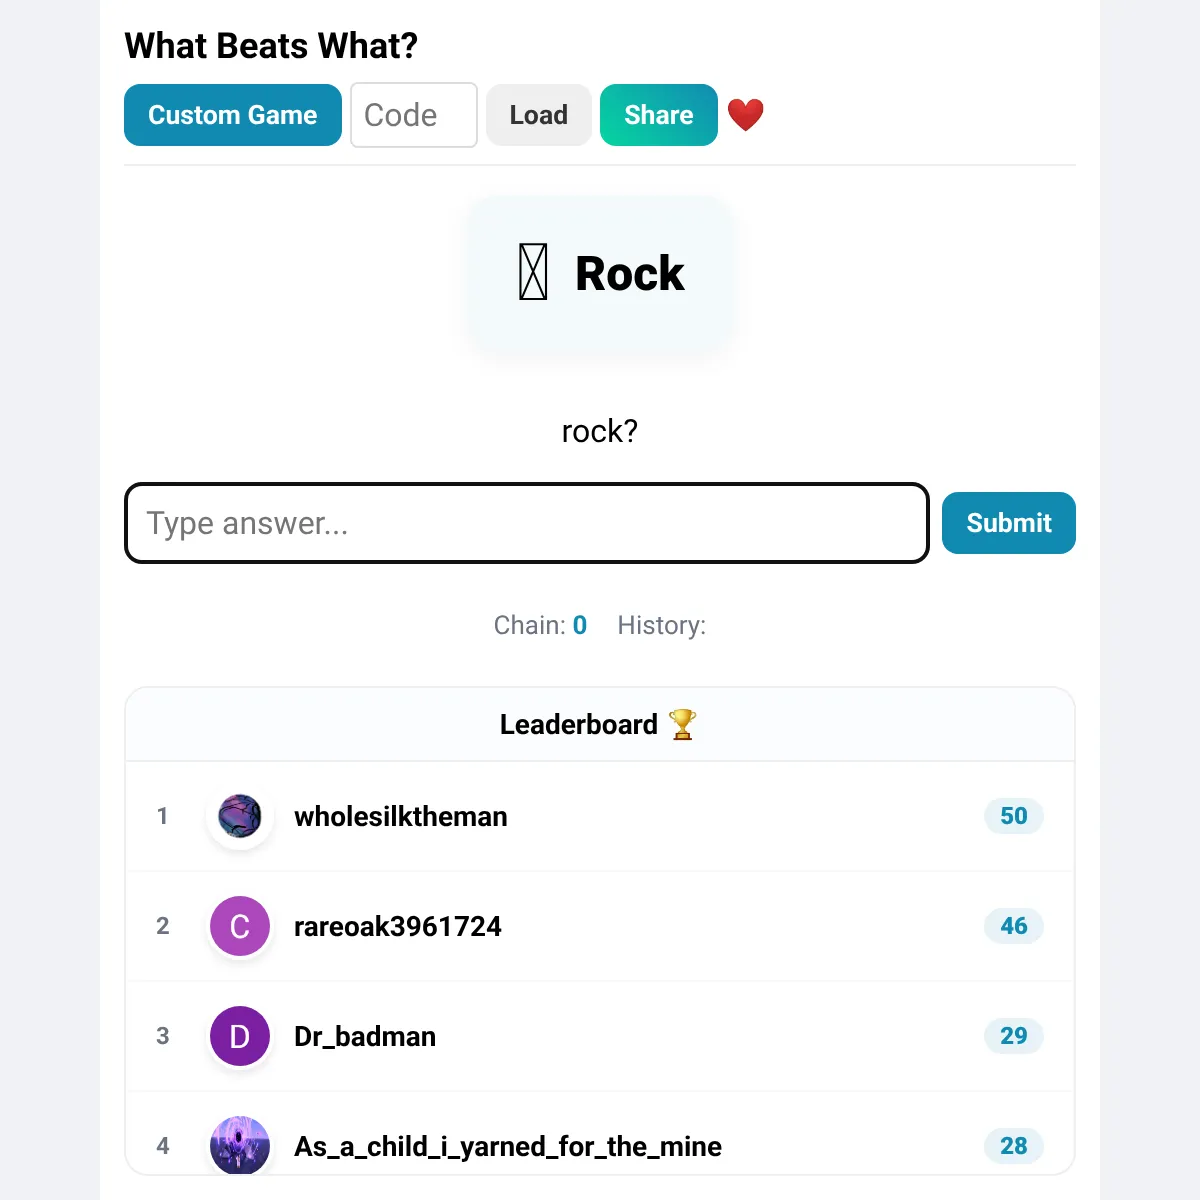Click the score badge showing 50

pos(1013,816)
